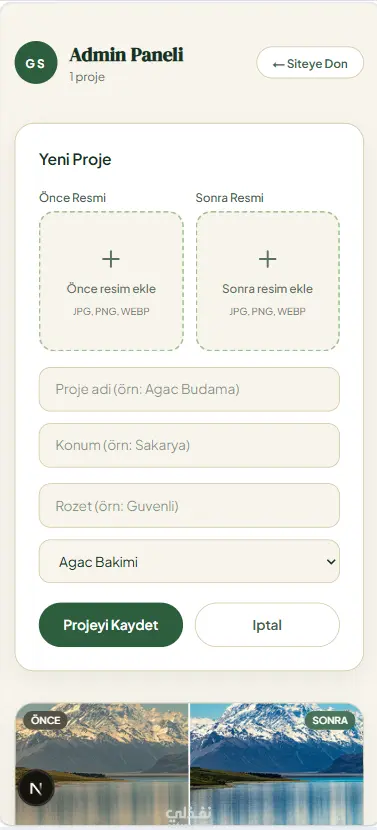Image resolution: width=377 pixels, height=830 pixels.
Task: Click the plus icon for Sonra image
Action: [x=267, y=259]
